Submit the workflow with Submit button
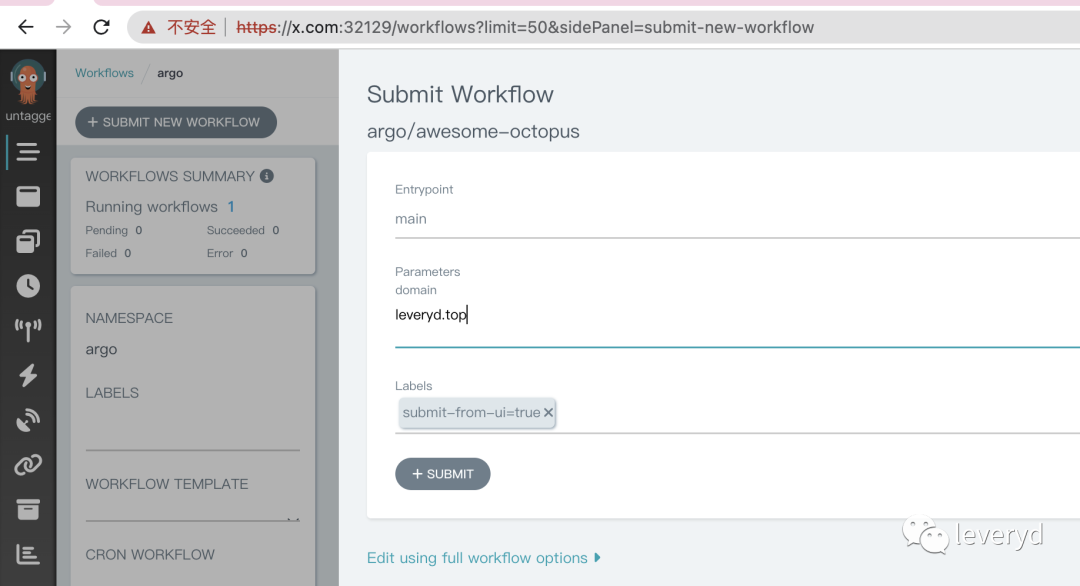Viewport: 1080px width, 586px height. [x=442, y=474]
